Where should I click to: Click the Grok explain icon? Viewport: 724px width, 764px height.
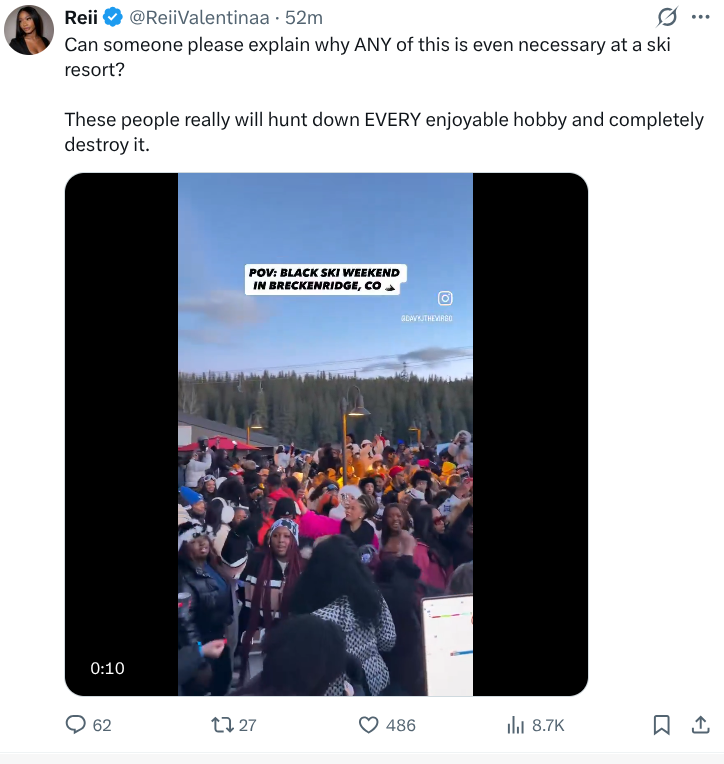pos(667,17)
